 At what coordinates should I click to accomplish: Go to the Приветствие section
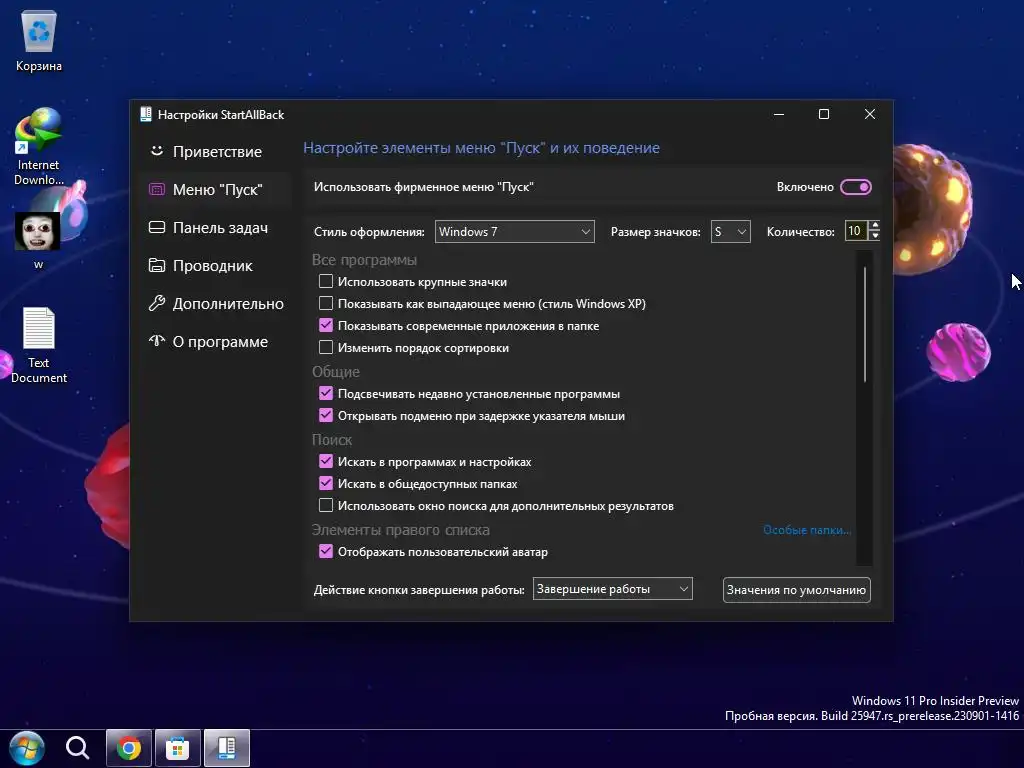point(216,152)
